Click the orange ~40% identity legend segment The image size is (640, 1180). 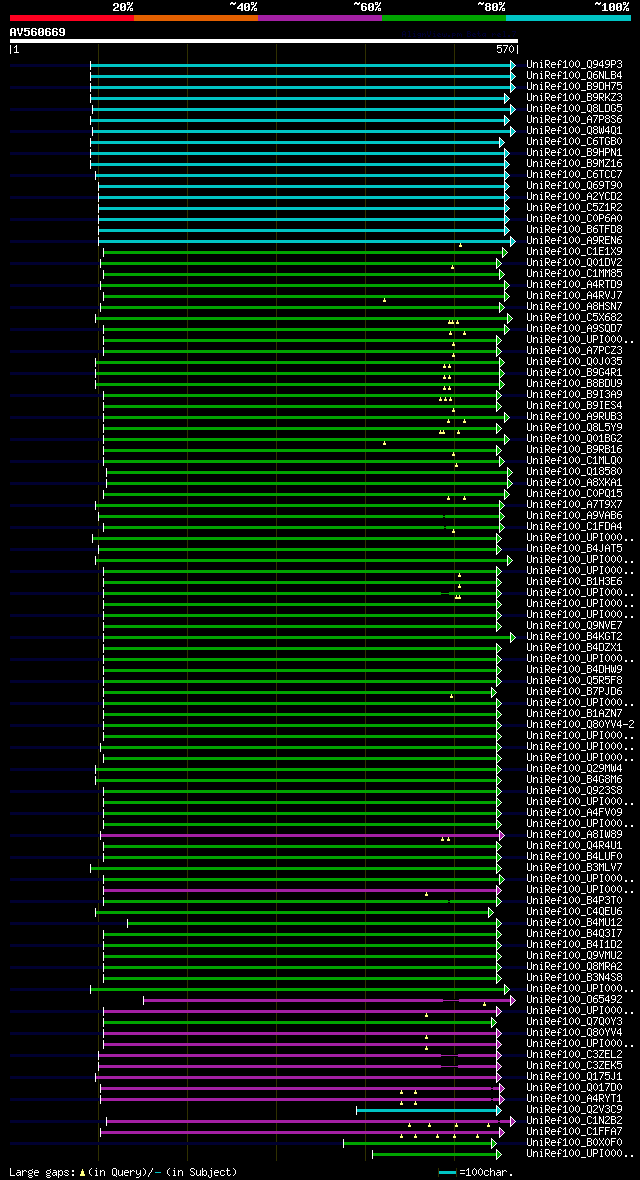click(196, 17)
